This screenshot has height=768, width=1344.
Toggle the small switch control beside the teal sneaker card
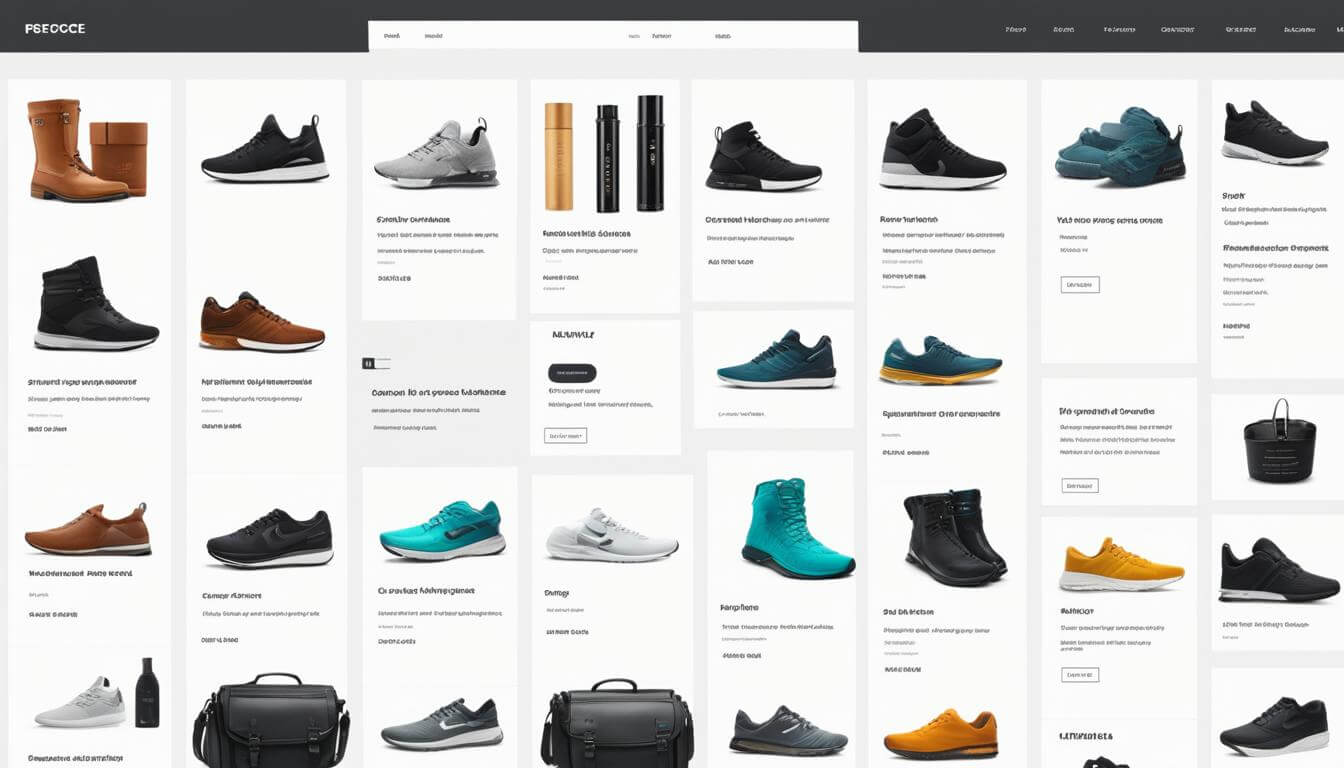click(375, 363)
